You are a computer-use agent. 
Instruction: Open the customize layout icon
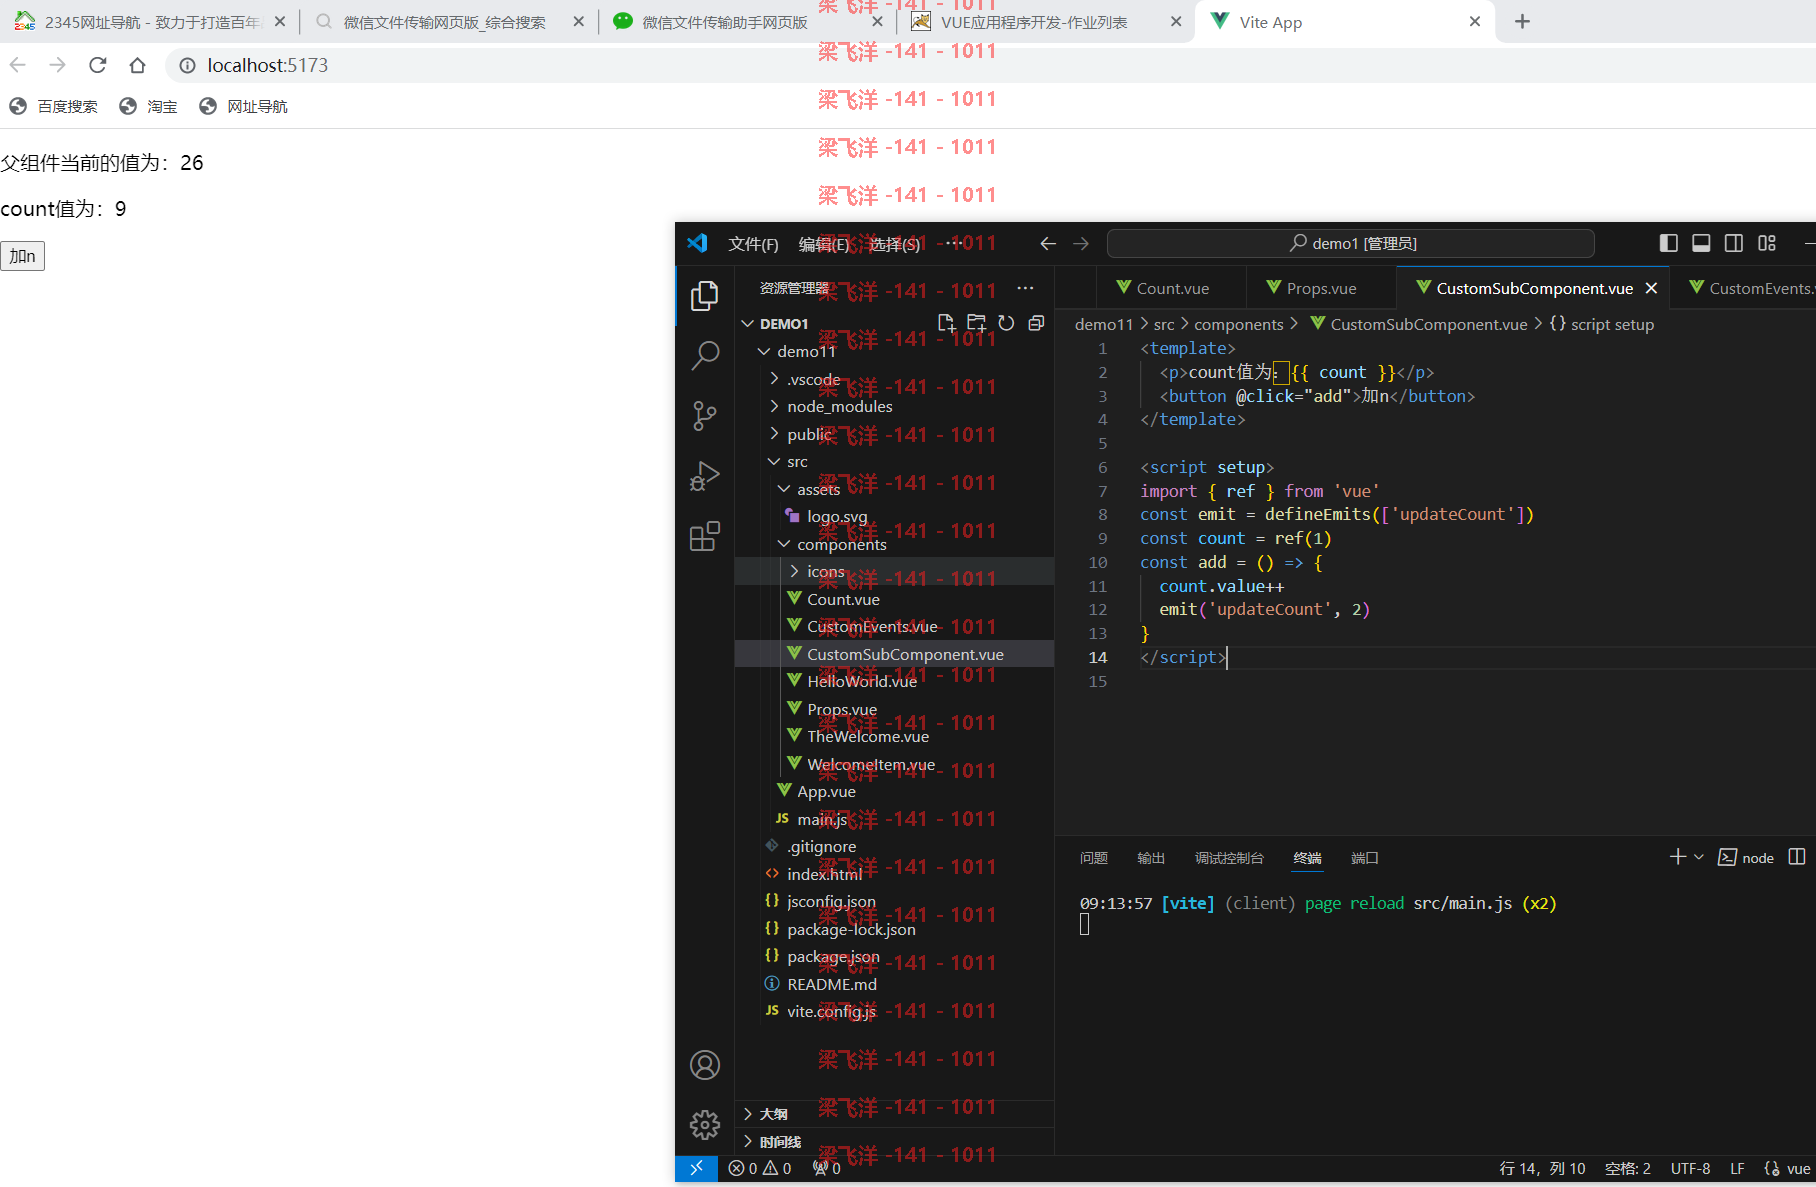click(1767, 243)
